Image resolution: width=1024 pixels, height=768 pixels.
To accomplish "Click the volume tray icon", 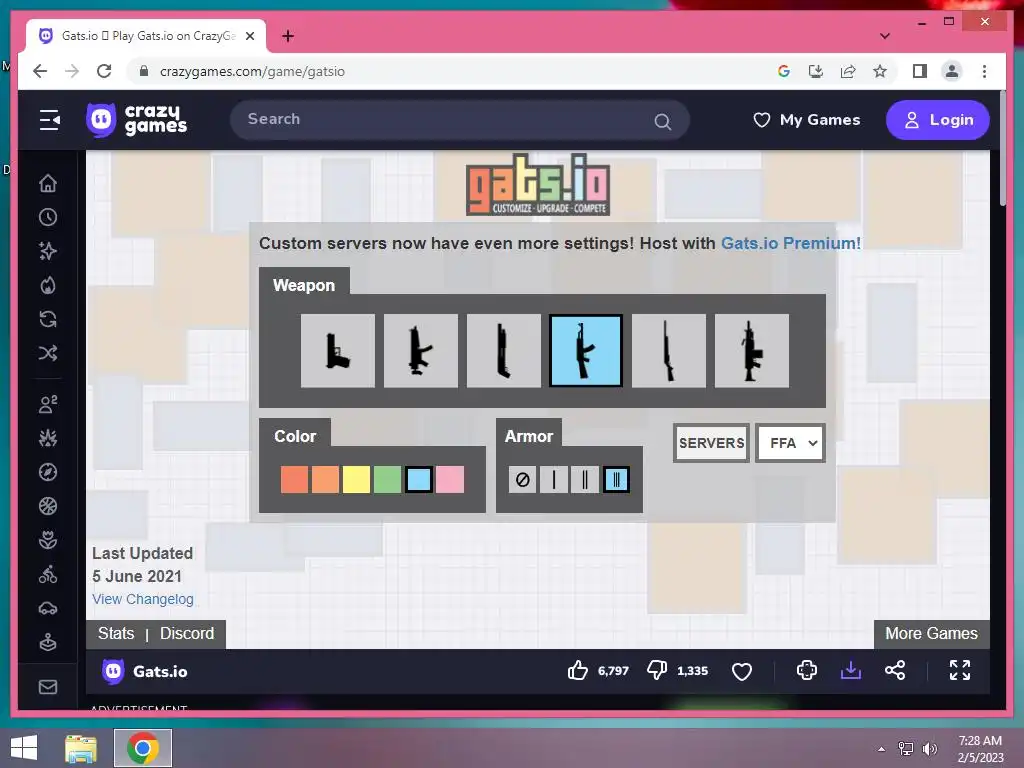I will click(x=929, y=749).
